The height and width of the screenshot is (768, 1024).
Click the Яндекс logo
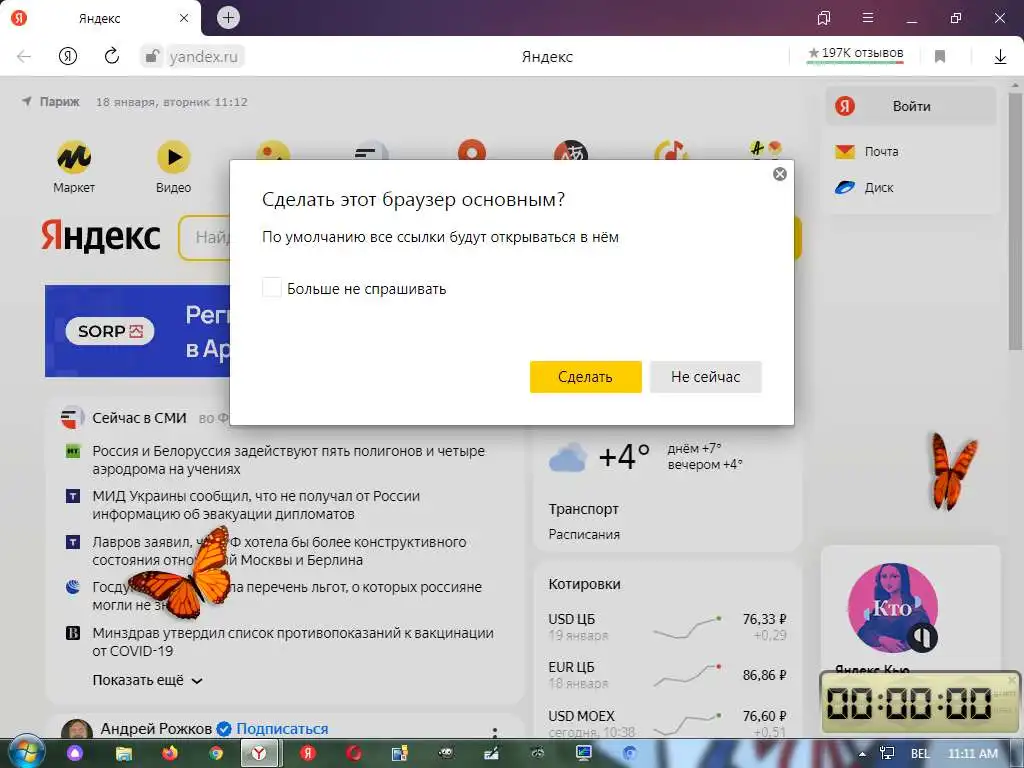pos(101,236)
